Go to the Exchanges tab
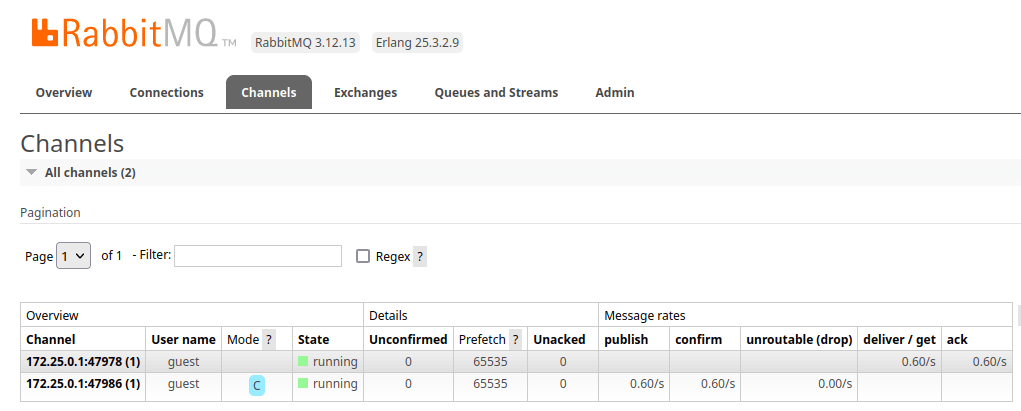This screenshot has width=1021, height=411. (x=365, y=92)
